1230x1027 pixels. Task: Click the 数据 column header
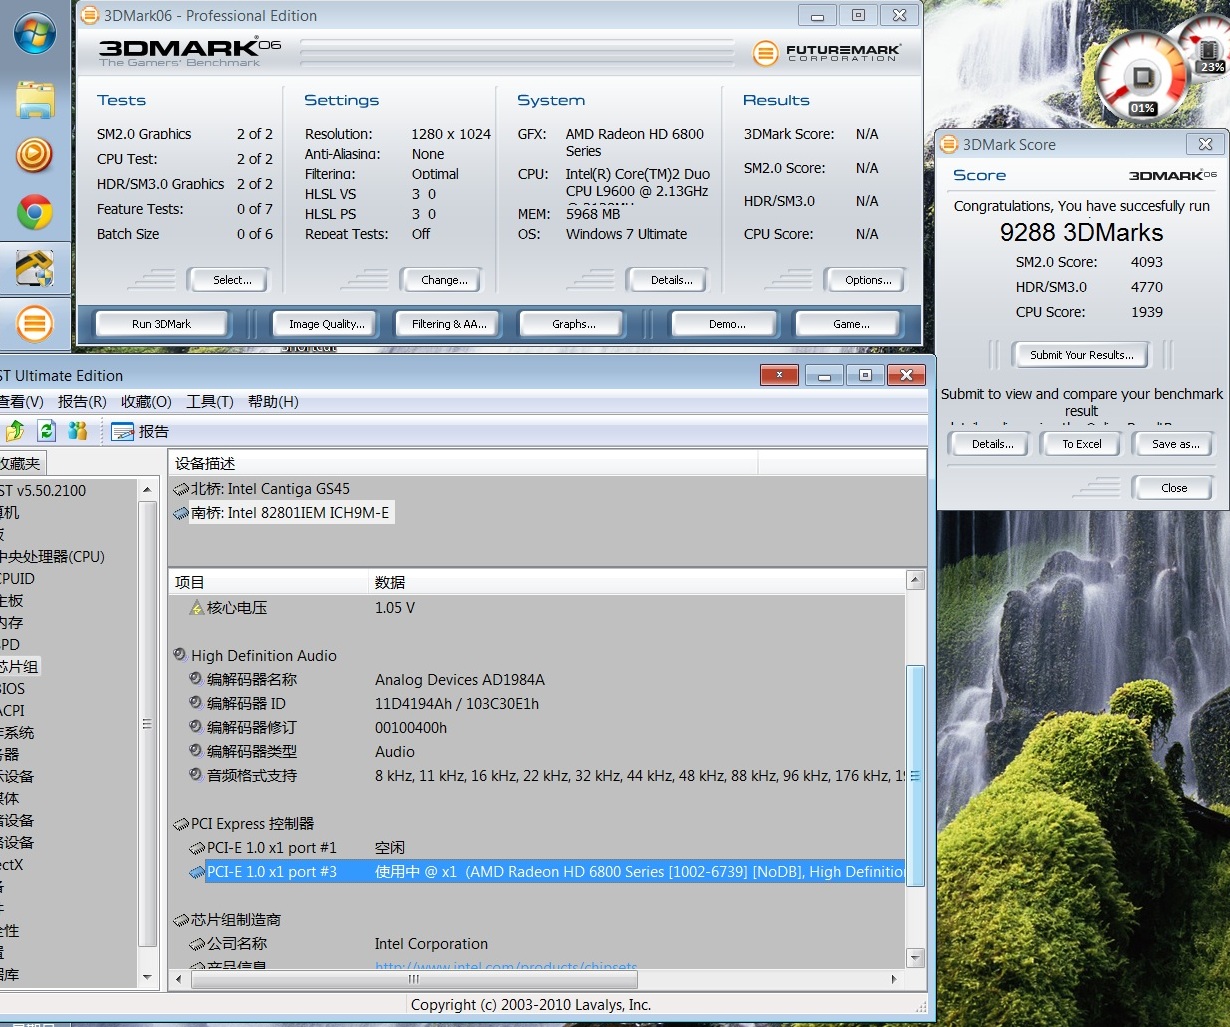[637, 582]
